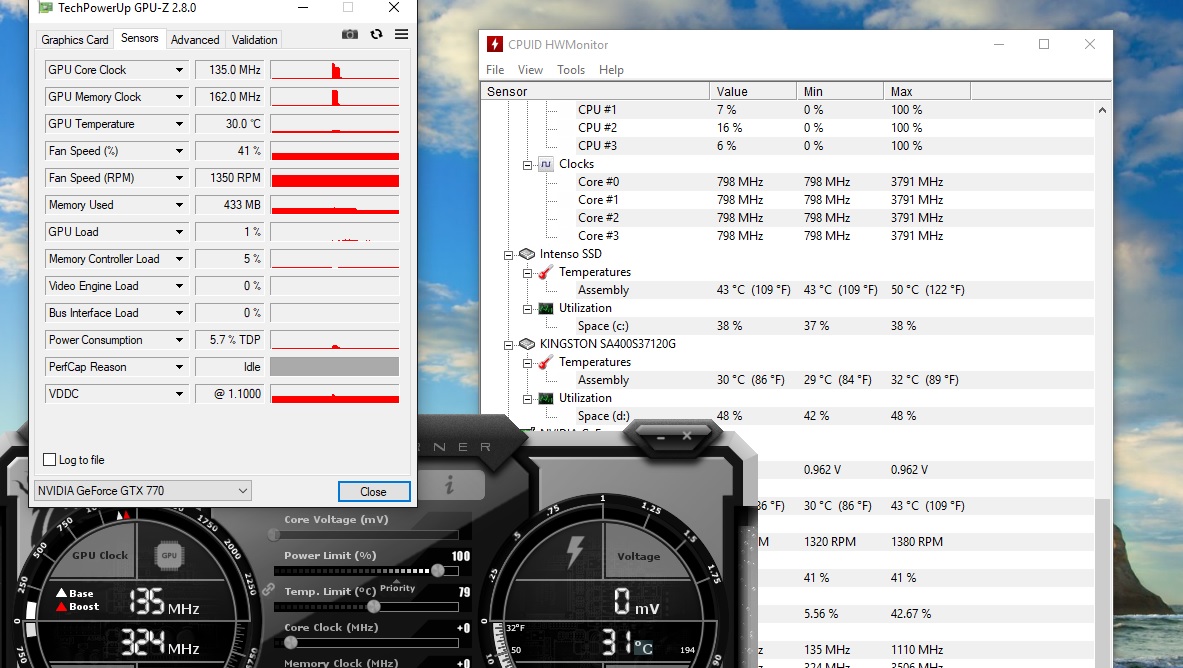The image size is (1183, 668).
Task: Click the KINGSTON SA400S37120G drive icon
Action: tap(527, 344)
